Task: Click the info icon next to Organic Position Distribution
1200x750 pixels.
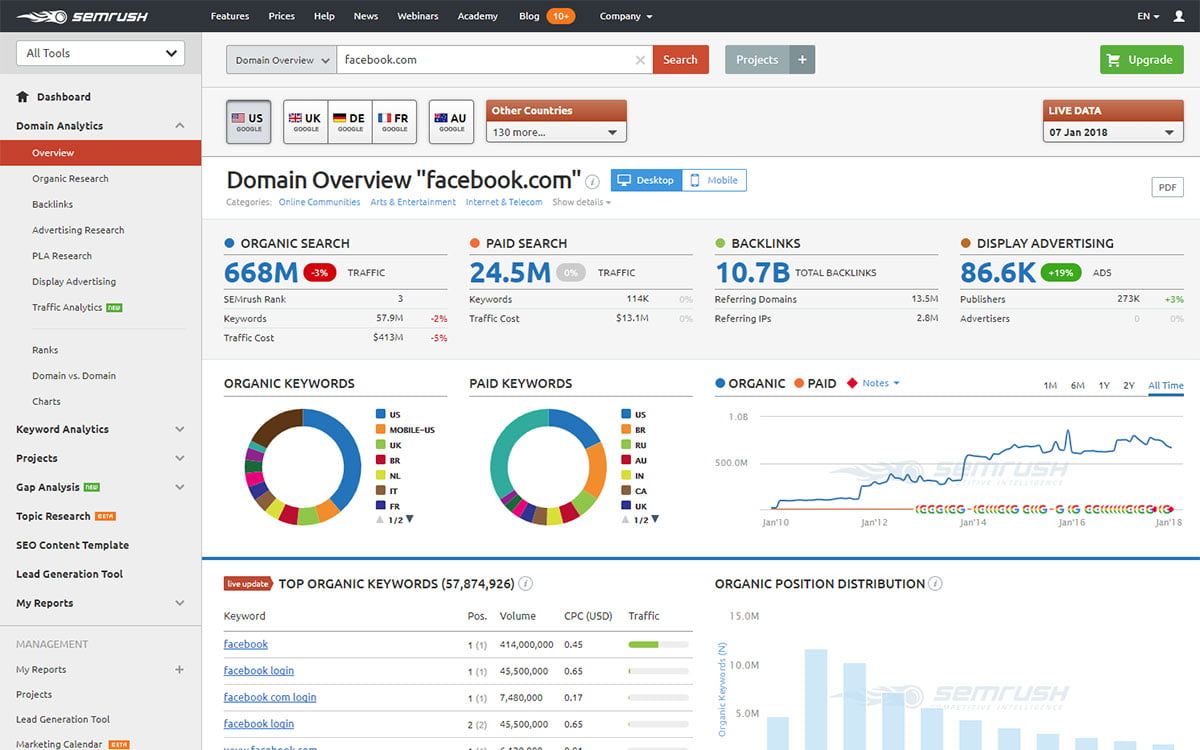Action: coord(936,584)
